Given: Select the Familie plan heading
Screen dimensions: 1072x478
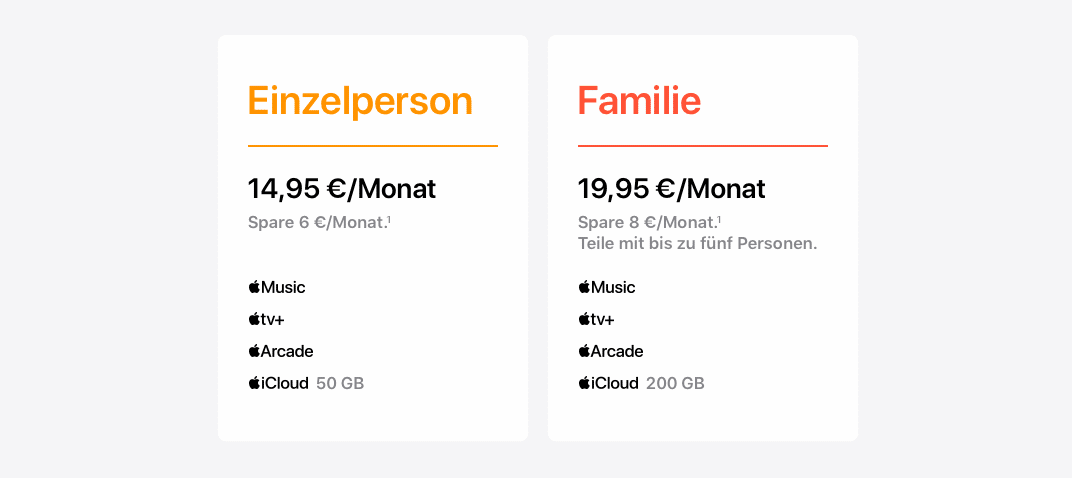Looking at the screenshot, I should click(x=640, y=101).
